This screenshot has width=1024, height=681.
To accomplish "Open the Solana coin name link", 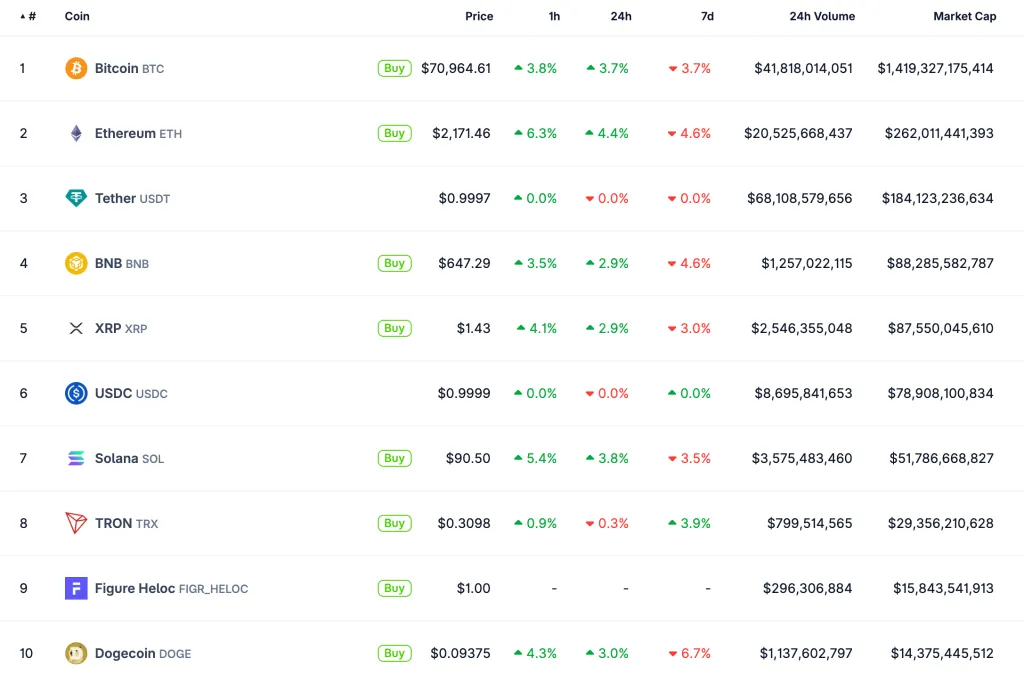I will click(116, 458).
